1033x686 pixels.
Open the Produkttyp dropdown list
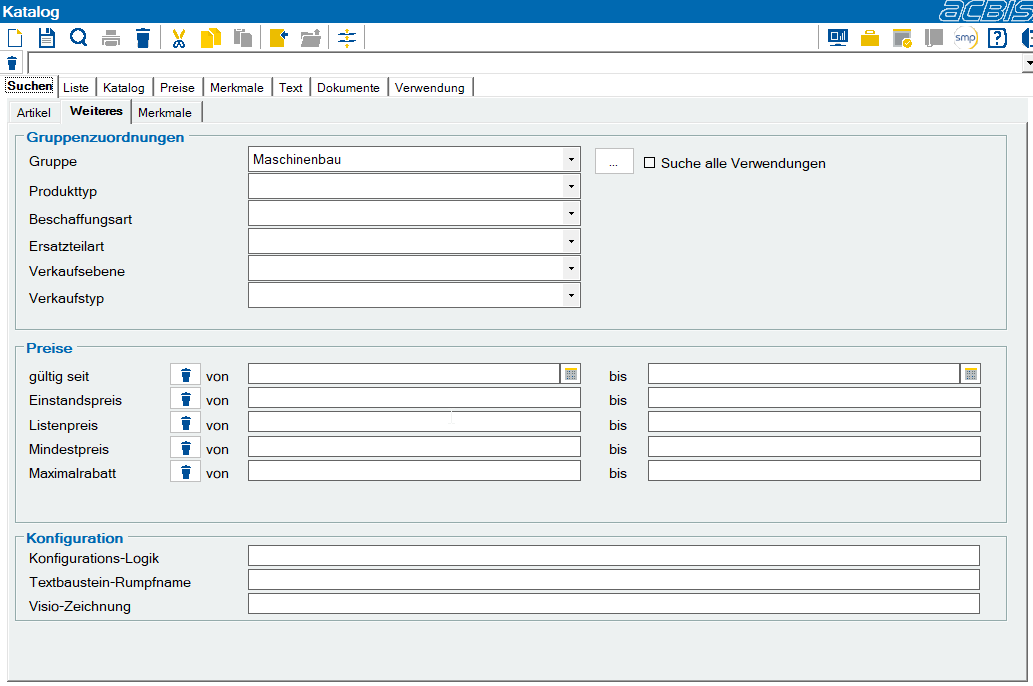click(x=571, y=186)
